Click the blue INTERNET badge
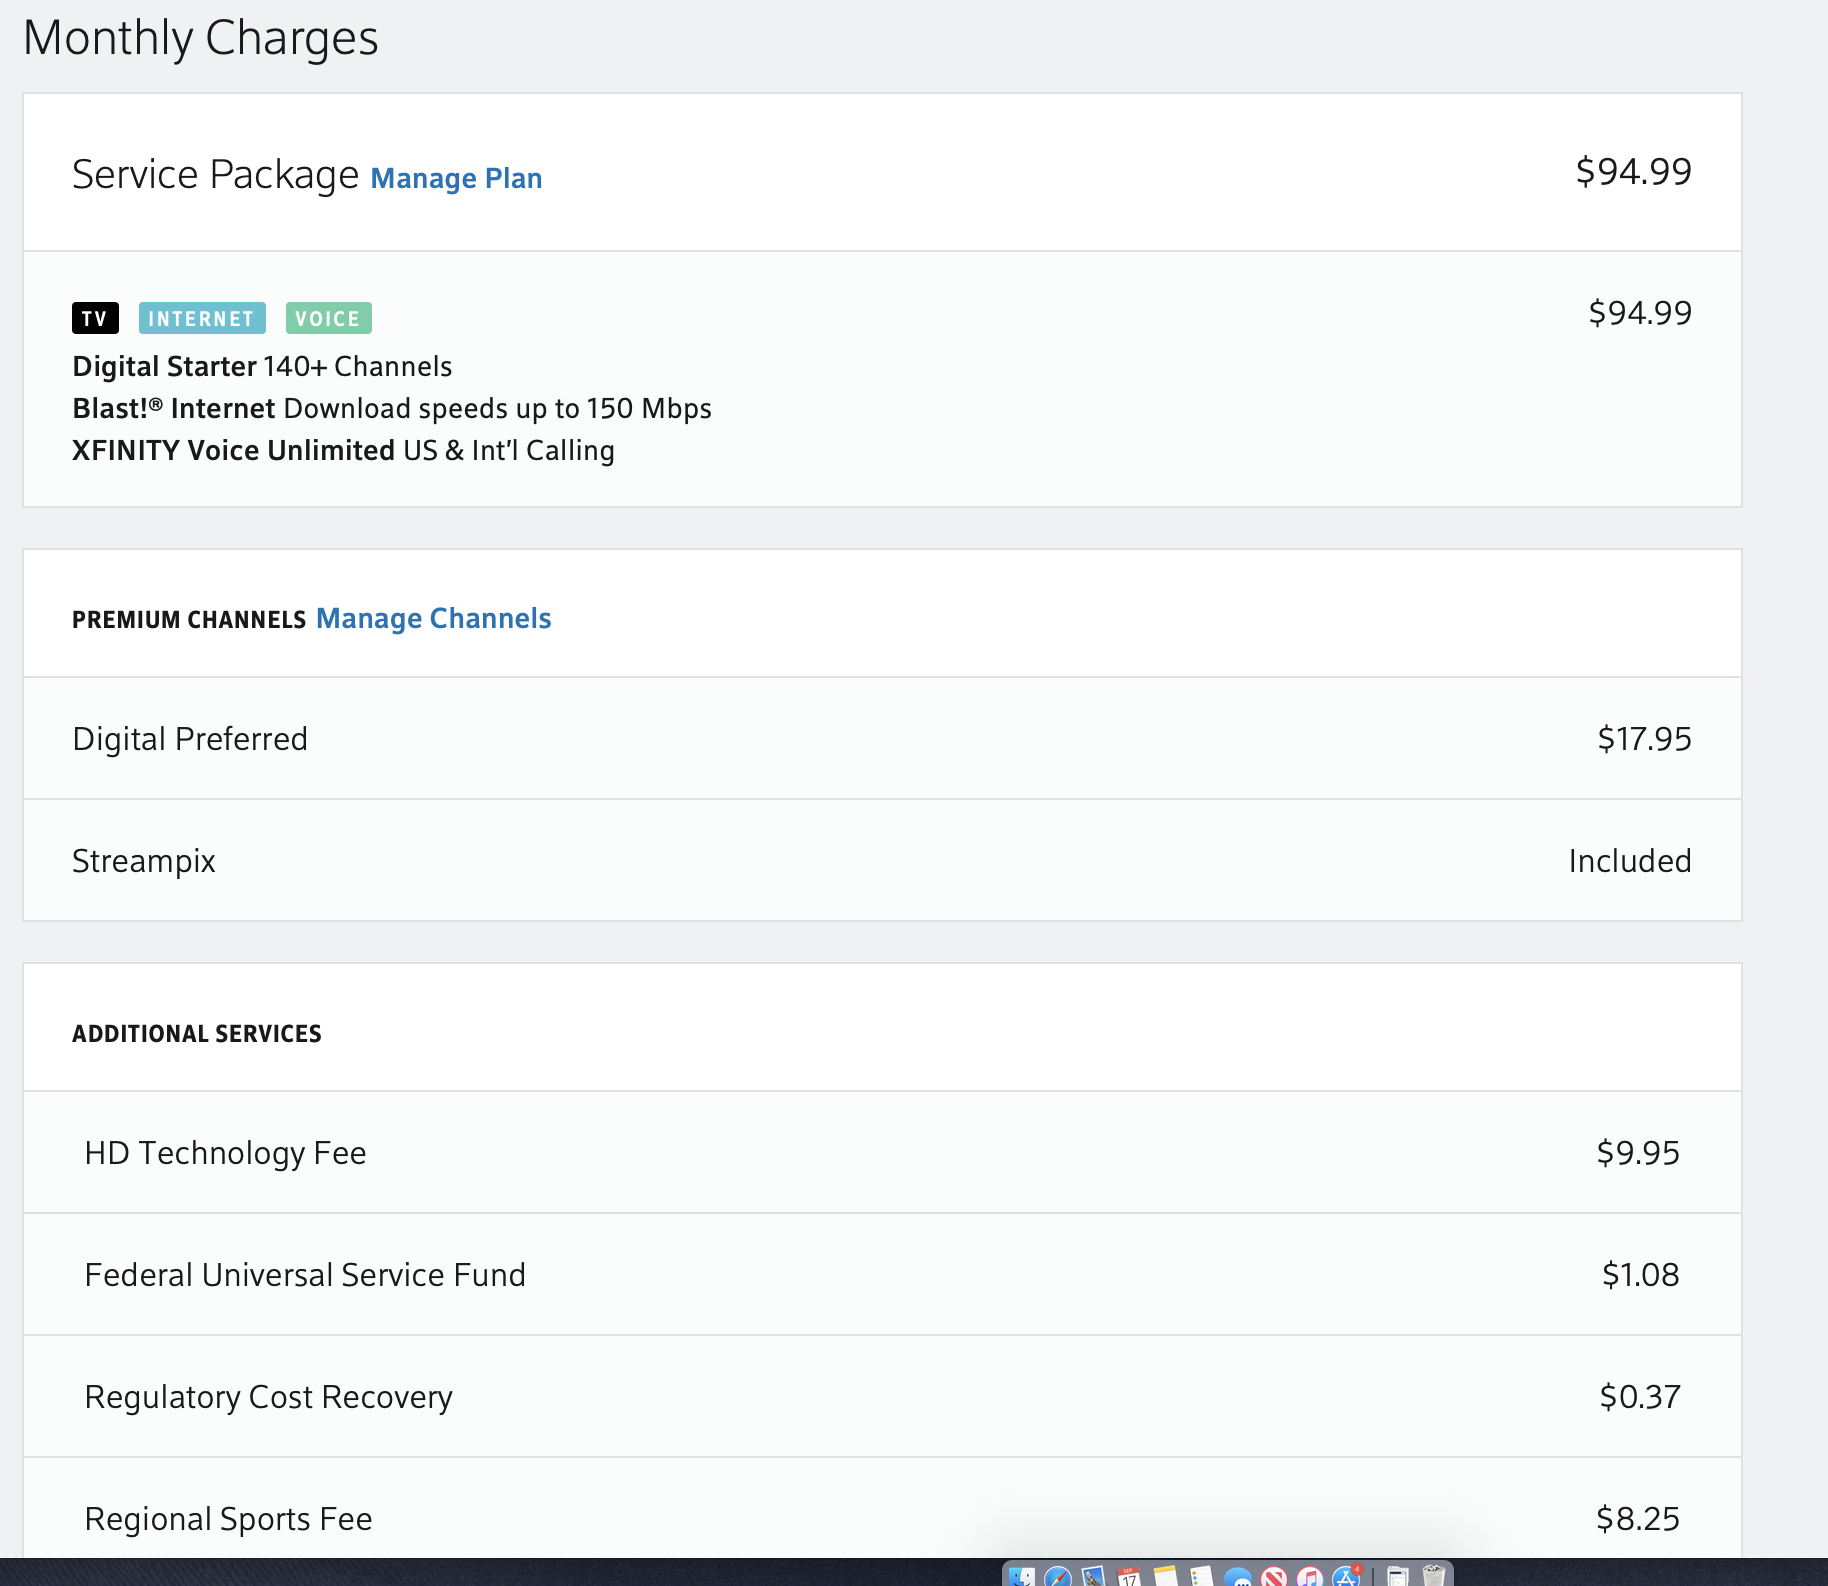The height and width of the screenshot is (1586, 1828). [x=202, y=318]
